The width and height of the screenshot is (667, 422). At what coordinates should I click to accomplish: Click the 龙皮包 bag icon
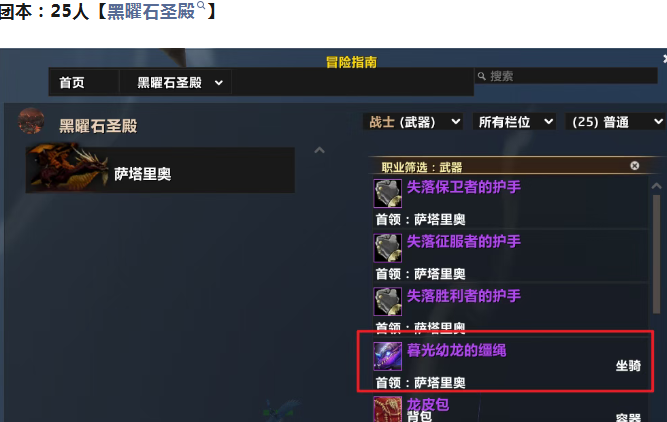tap(388, 409)
